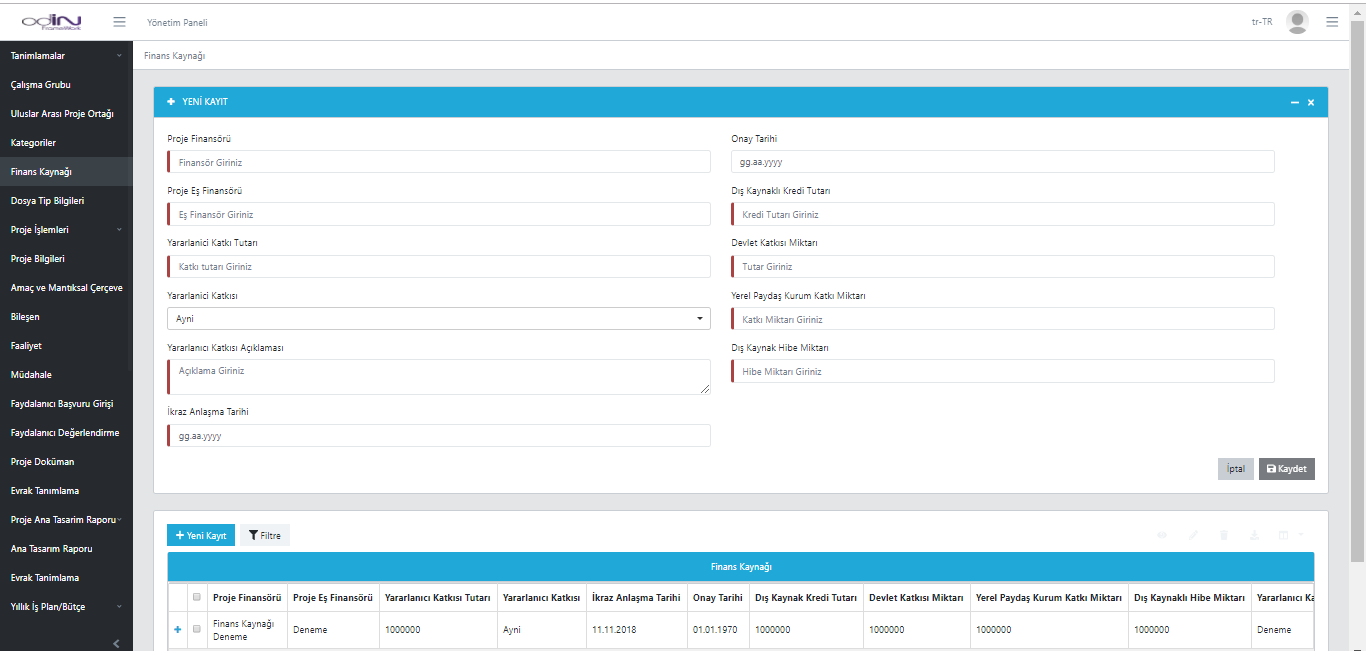Screen dimensions: 1366x651
Task: Click the pencil edit icon above the table
Action: [x=1193, y=535]
